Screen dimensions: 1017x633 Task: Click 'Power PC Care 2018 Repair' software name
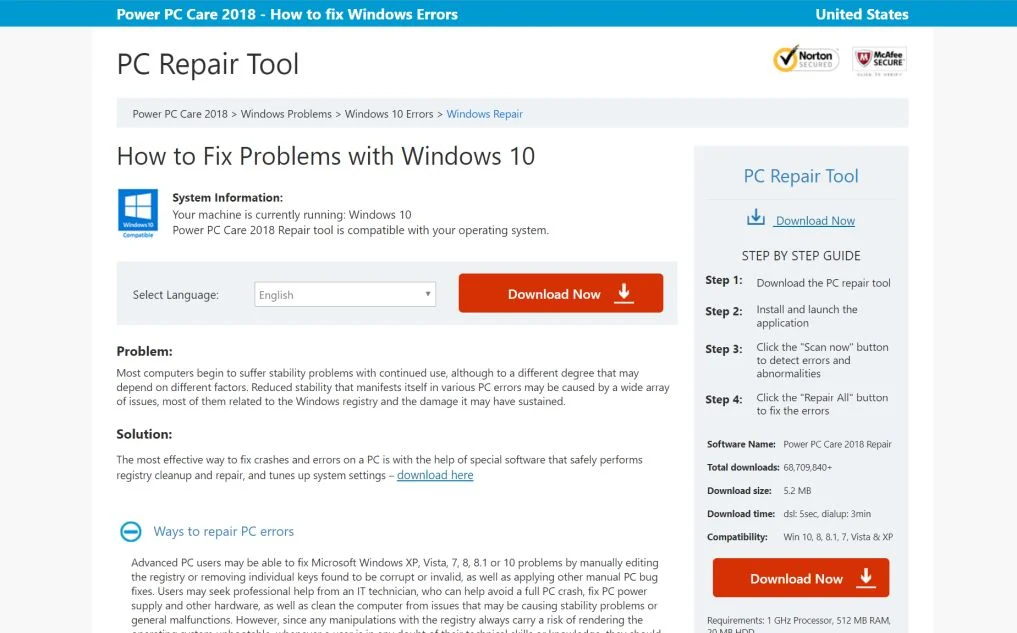837,444
